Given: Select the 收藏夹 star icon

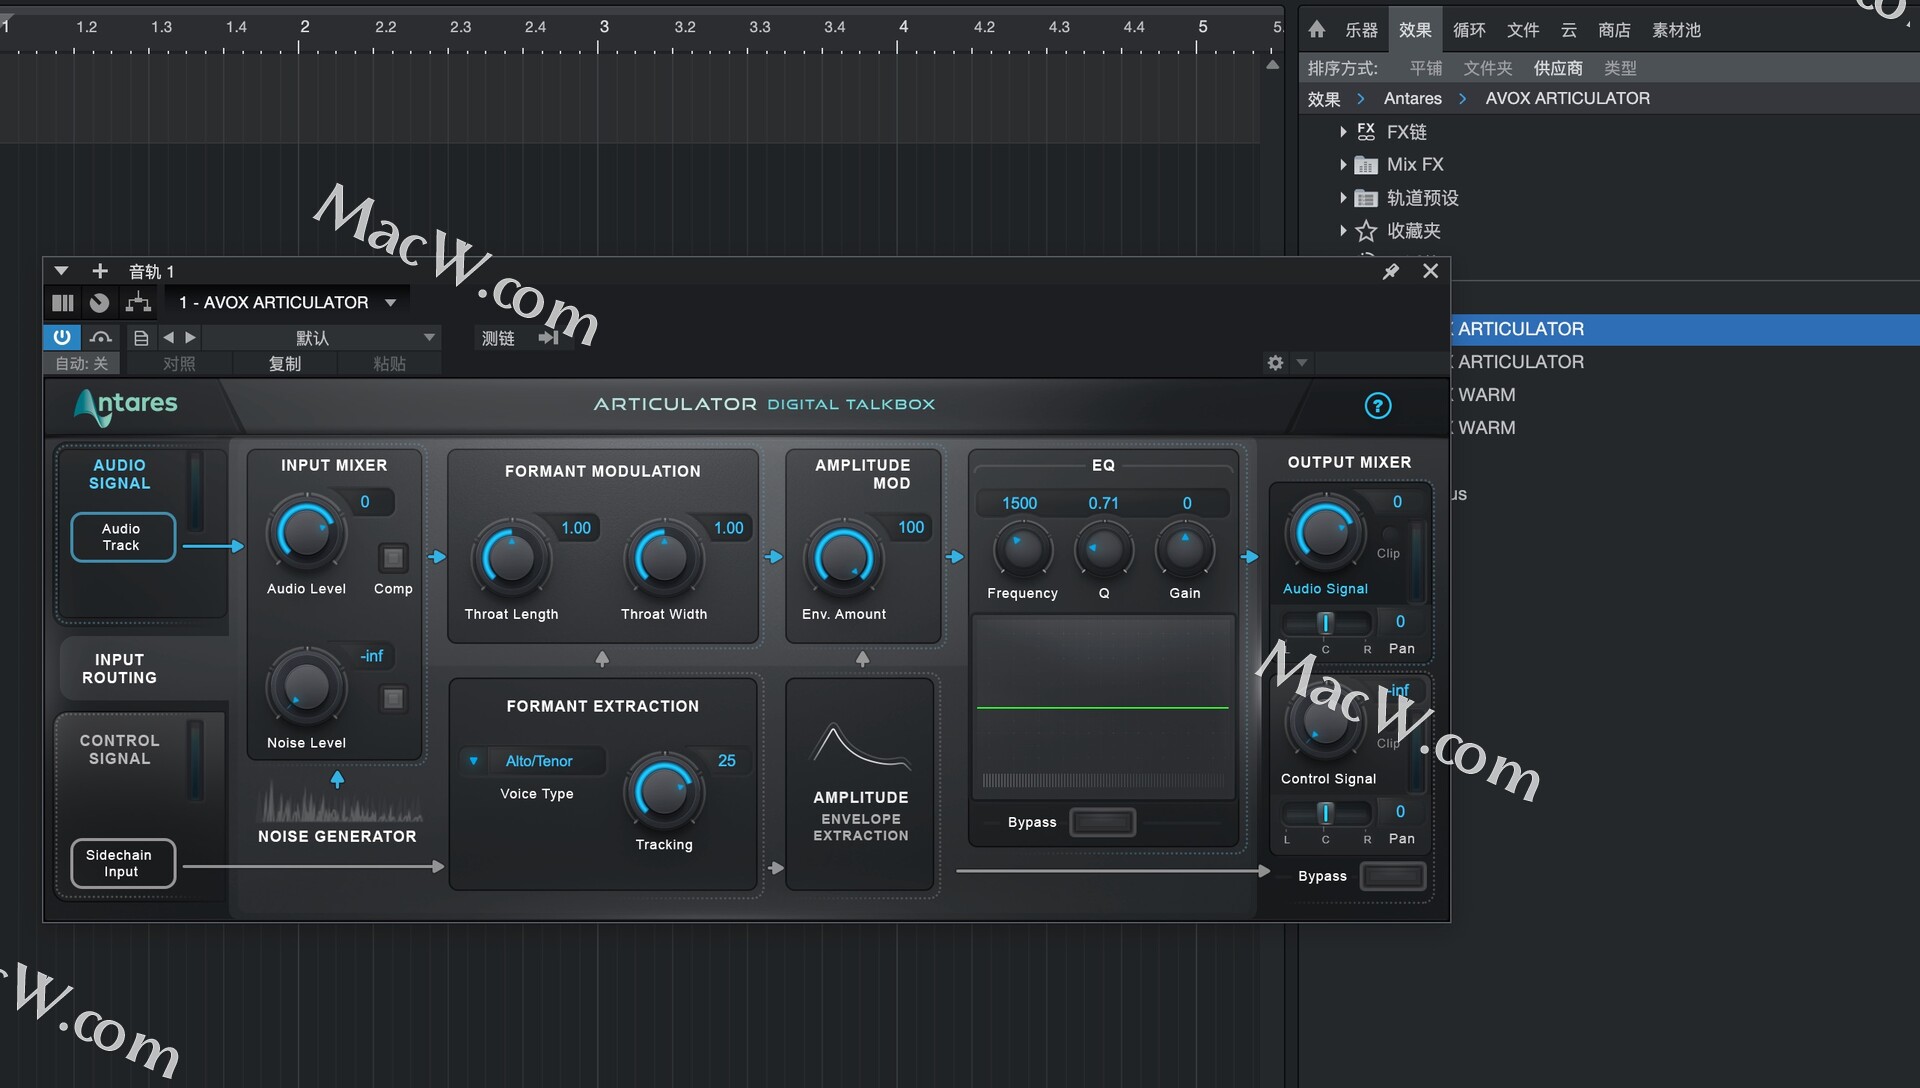Looking at the screenshot, I should click(1366, 231).
